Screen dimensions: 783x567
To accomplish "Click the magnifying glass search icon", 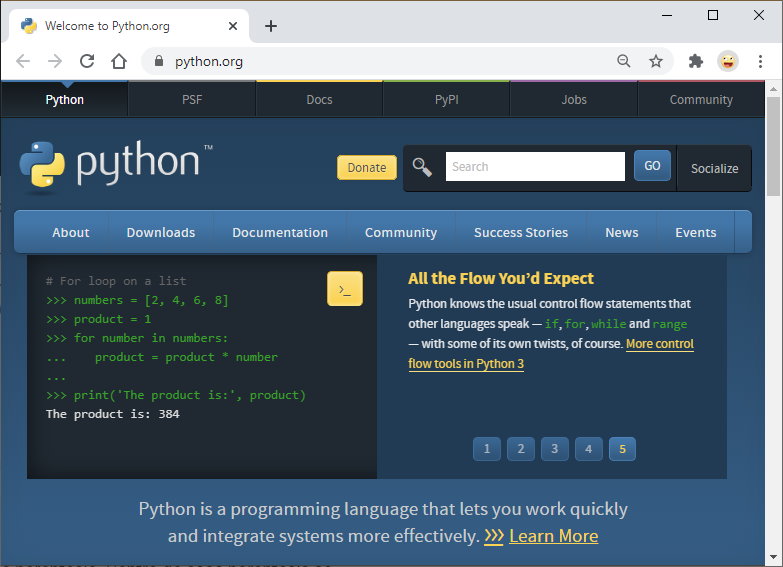I will click(x=422, y=167).
